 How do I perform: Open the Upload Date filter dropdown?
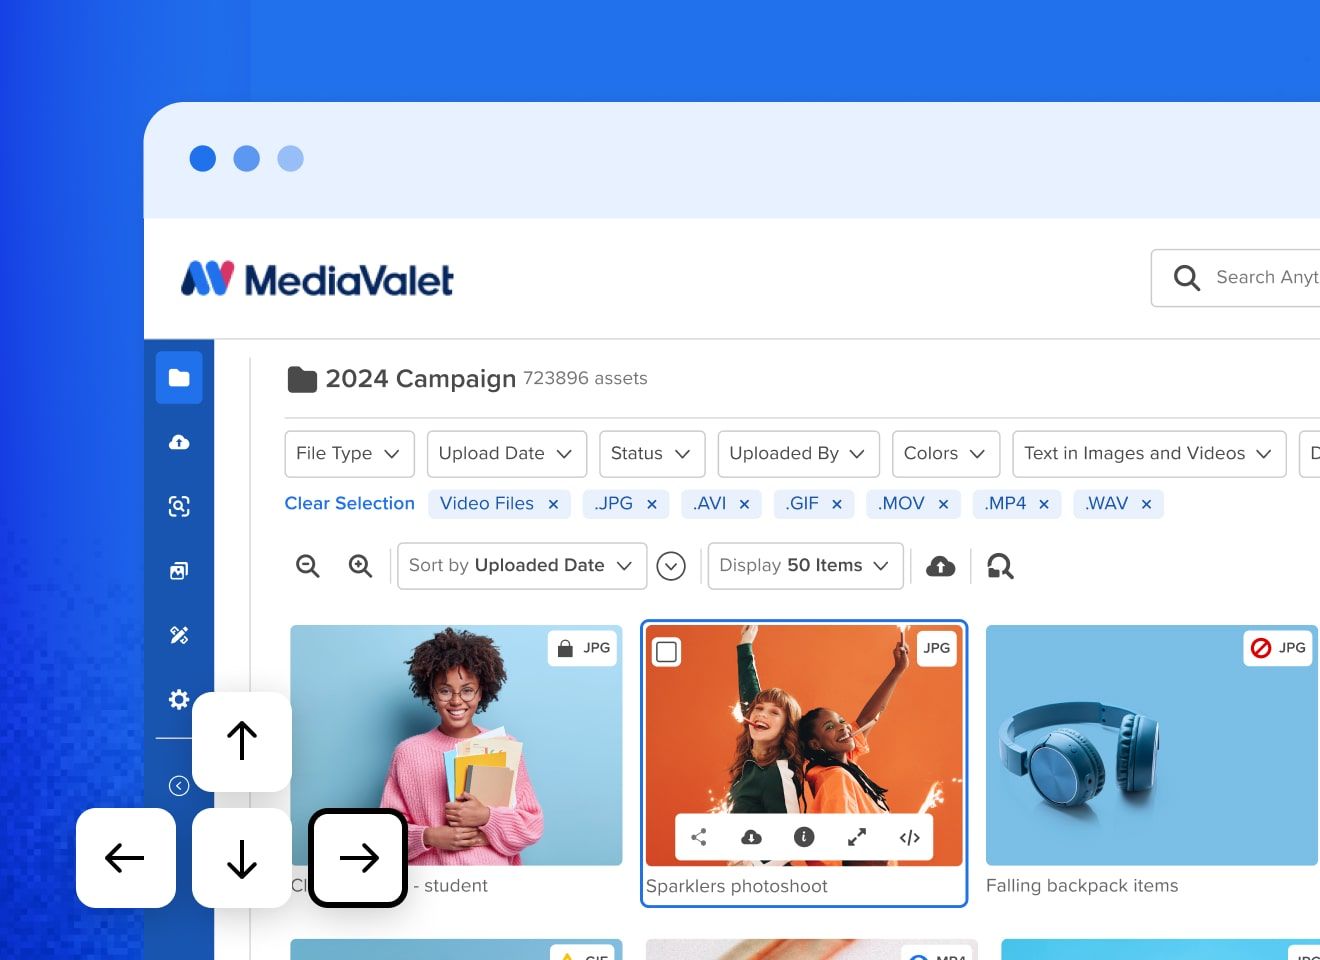point(507,454)
